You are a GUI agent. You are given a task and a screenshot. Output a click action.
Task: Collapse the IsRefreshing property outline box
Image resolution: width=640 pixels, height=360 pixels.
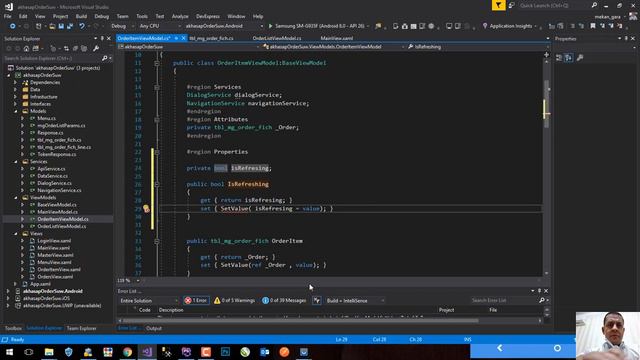tap(157, 184)
